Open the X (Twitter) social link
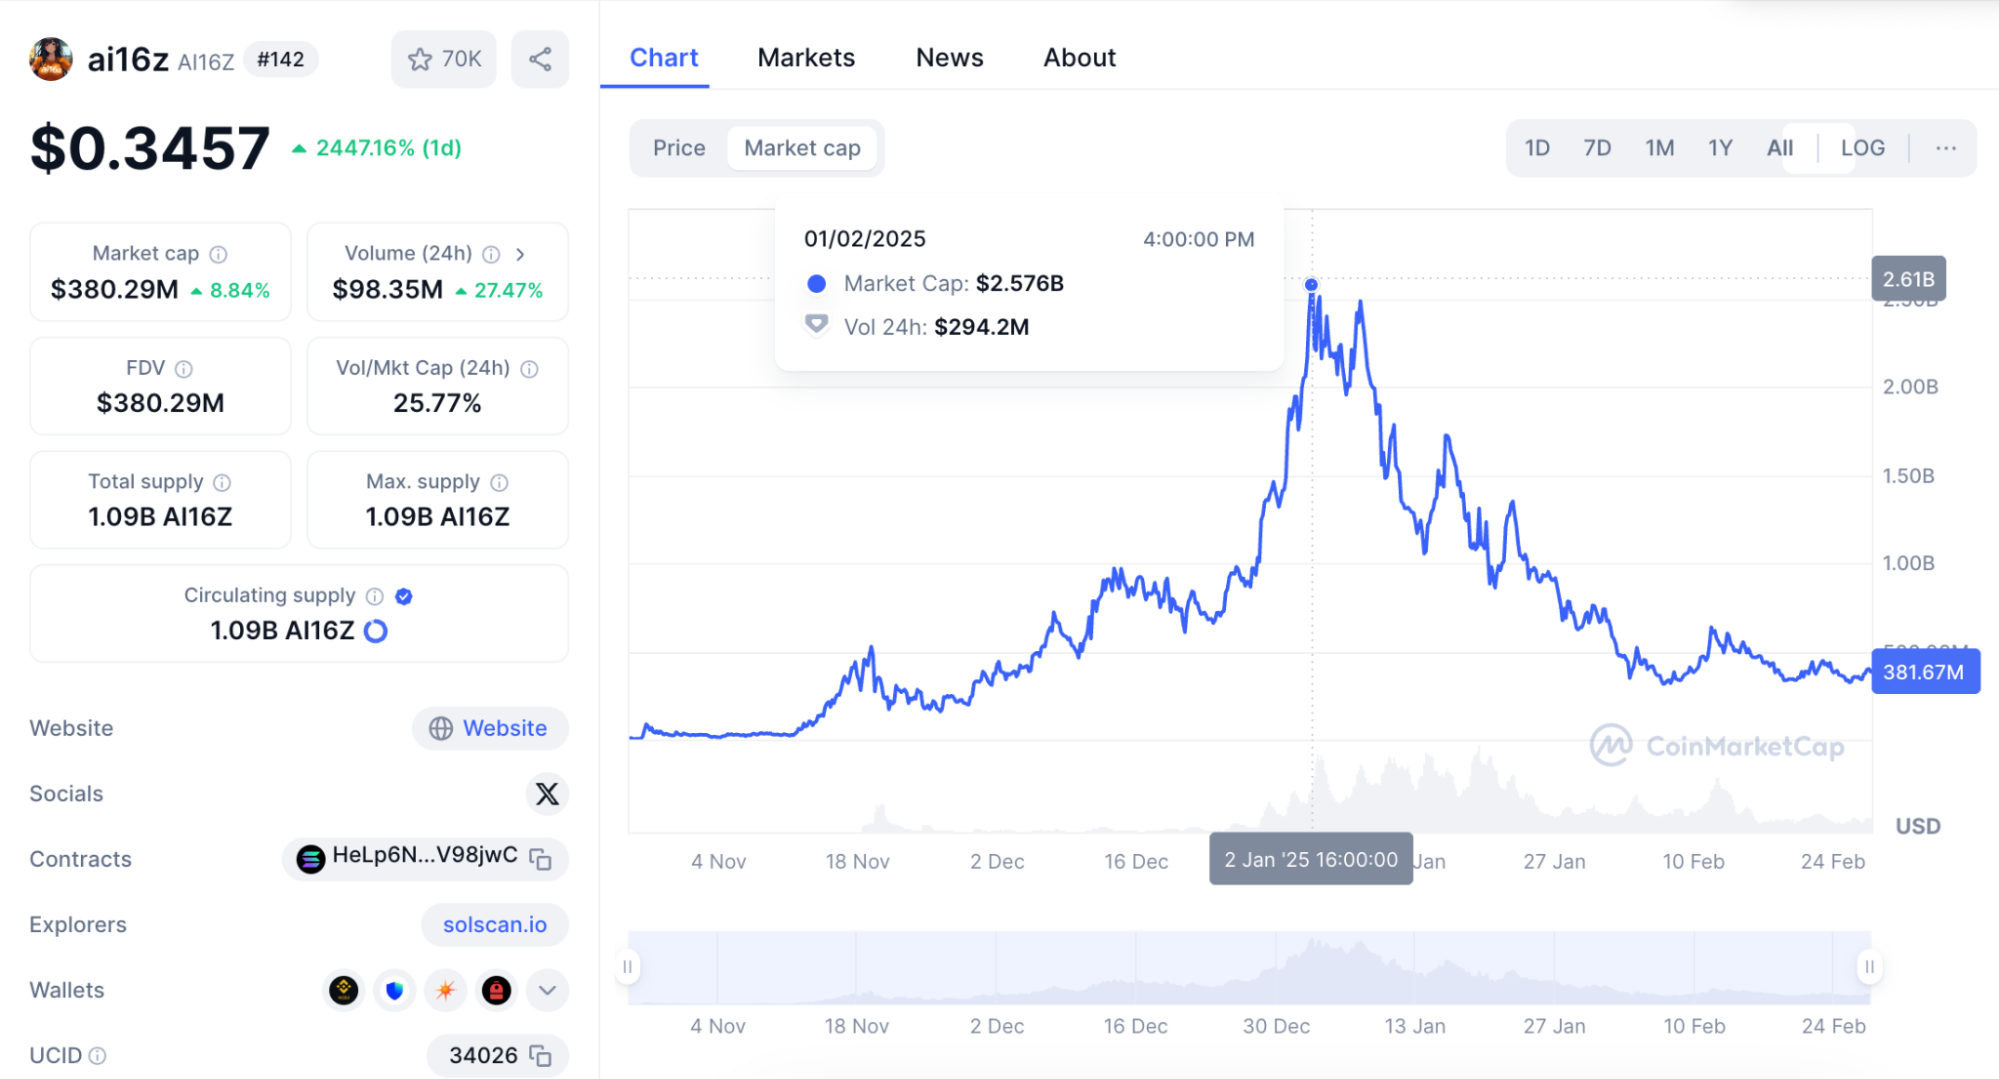Viewport: 1999px width, 1079px height. coord(547,794)
